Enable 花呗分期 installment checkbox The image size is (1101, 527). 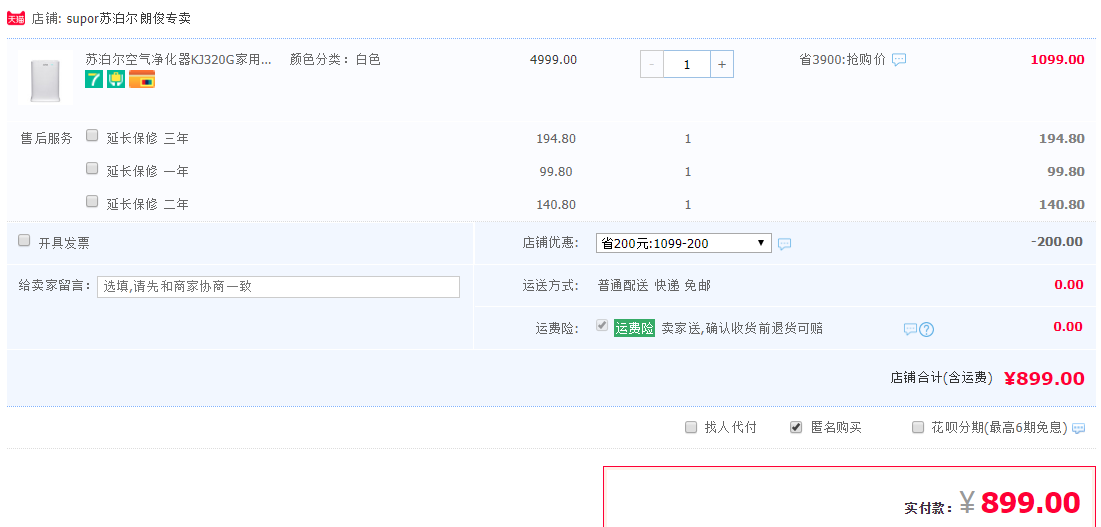point(918,427)
